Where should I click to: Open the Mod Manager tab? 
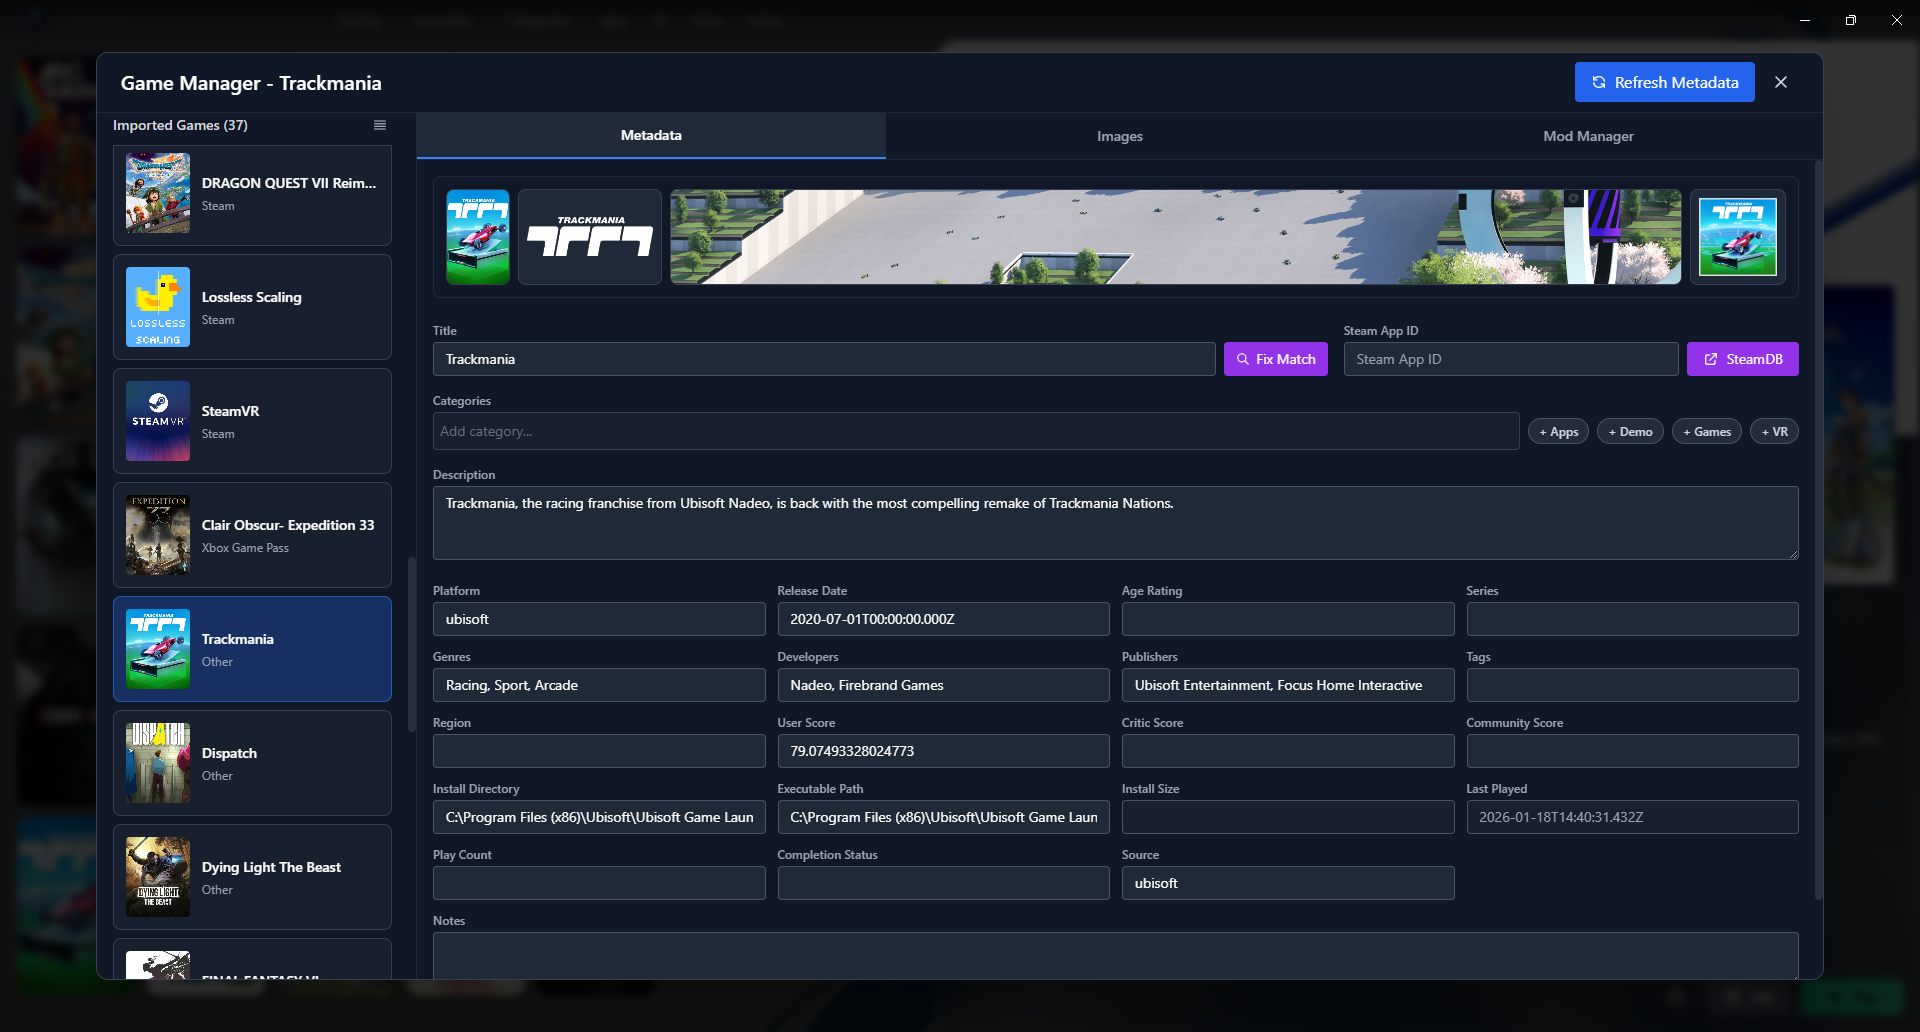click(1588, 136)
